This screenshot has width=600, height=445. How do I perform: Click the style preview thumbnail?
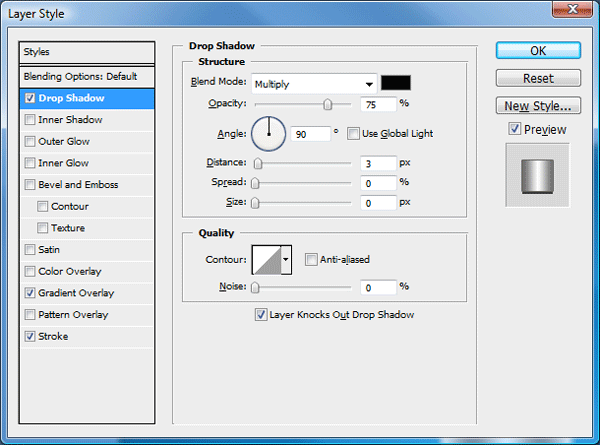pos(538,176)
